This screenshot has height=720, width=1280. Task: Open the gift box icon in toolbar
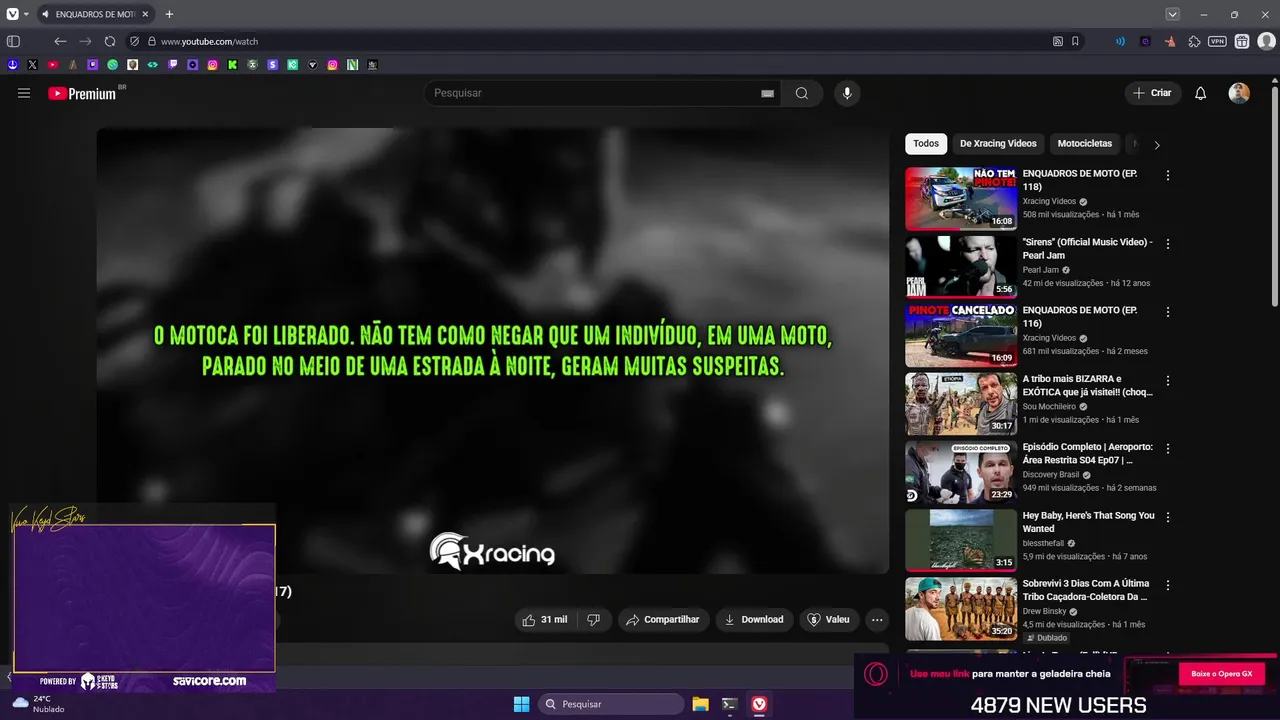click(x=1242, y=42)
